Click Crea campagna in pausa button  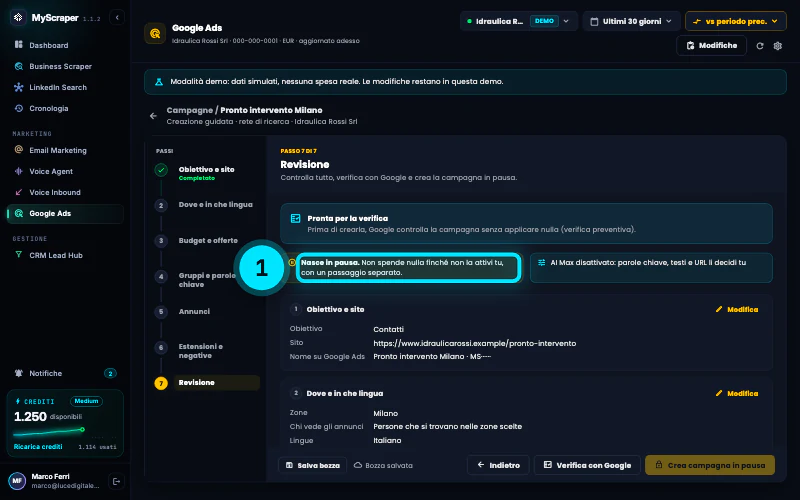[x=710, y=465]
